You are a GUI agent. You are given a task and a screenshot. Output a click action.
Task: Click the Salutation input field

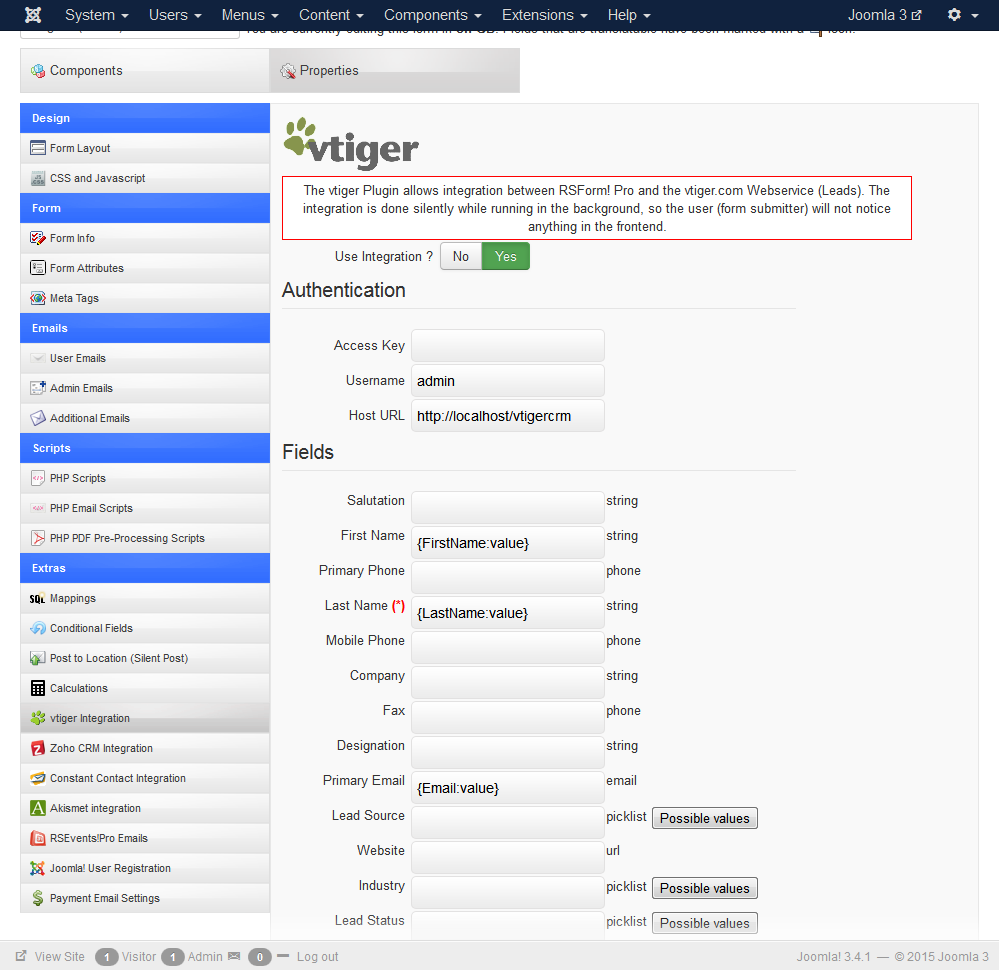(x=508, y=507)
